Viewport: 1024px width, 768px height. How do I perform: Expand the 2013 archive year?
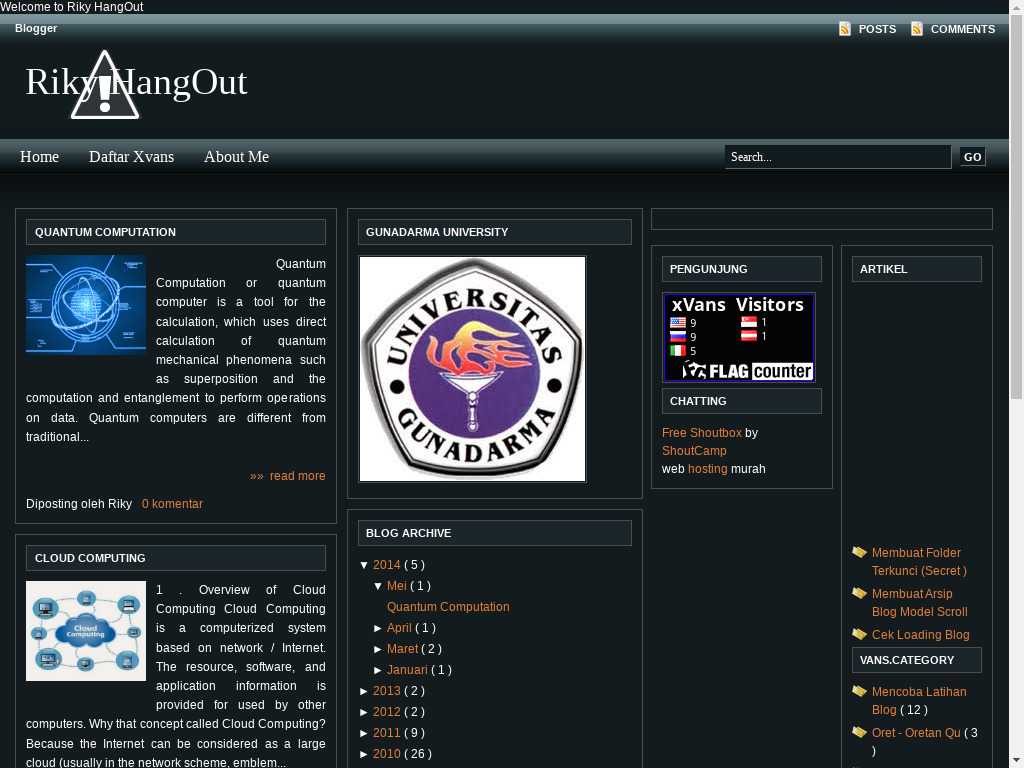tap(365, 691)
